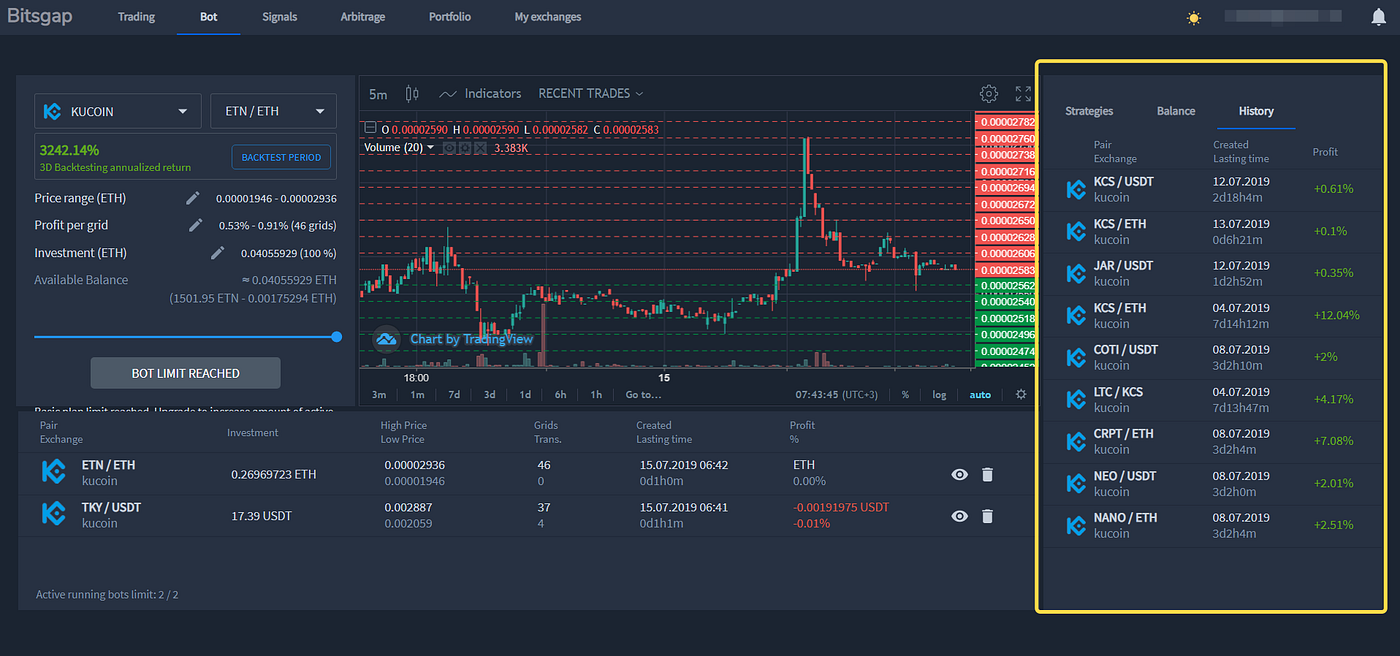This screenshot has height=656, width=1400.
Task: Switch to Balance tab
Action: pyautogui.click(x=1176, y=111)
